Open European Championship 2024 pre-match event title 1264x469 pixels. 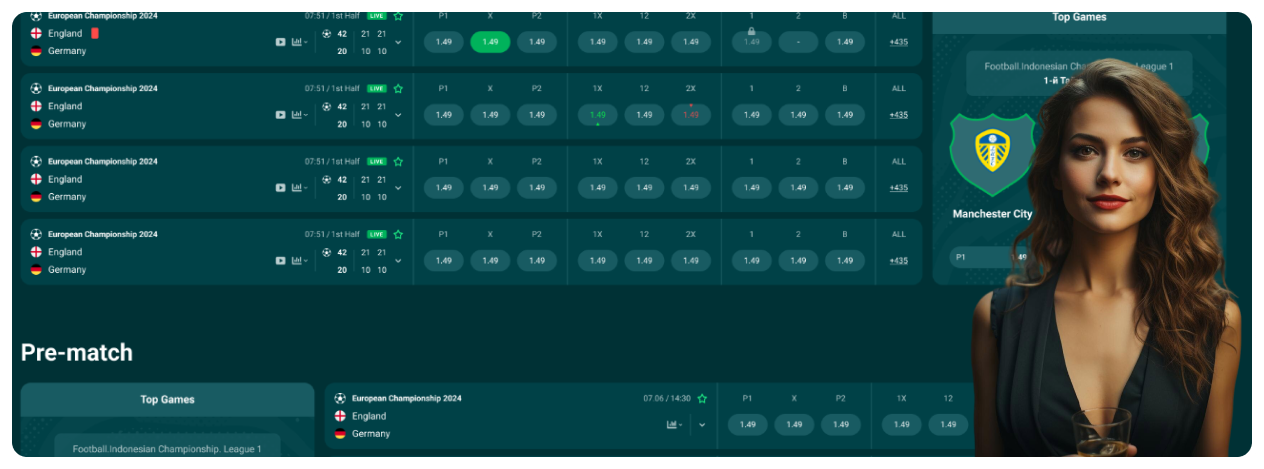tap(406, 398)
